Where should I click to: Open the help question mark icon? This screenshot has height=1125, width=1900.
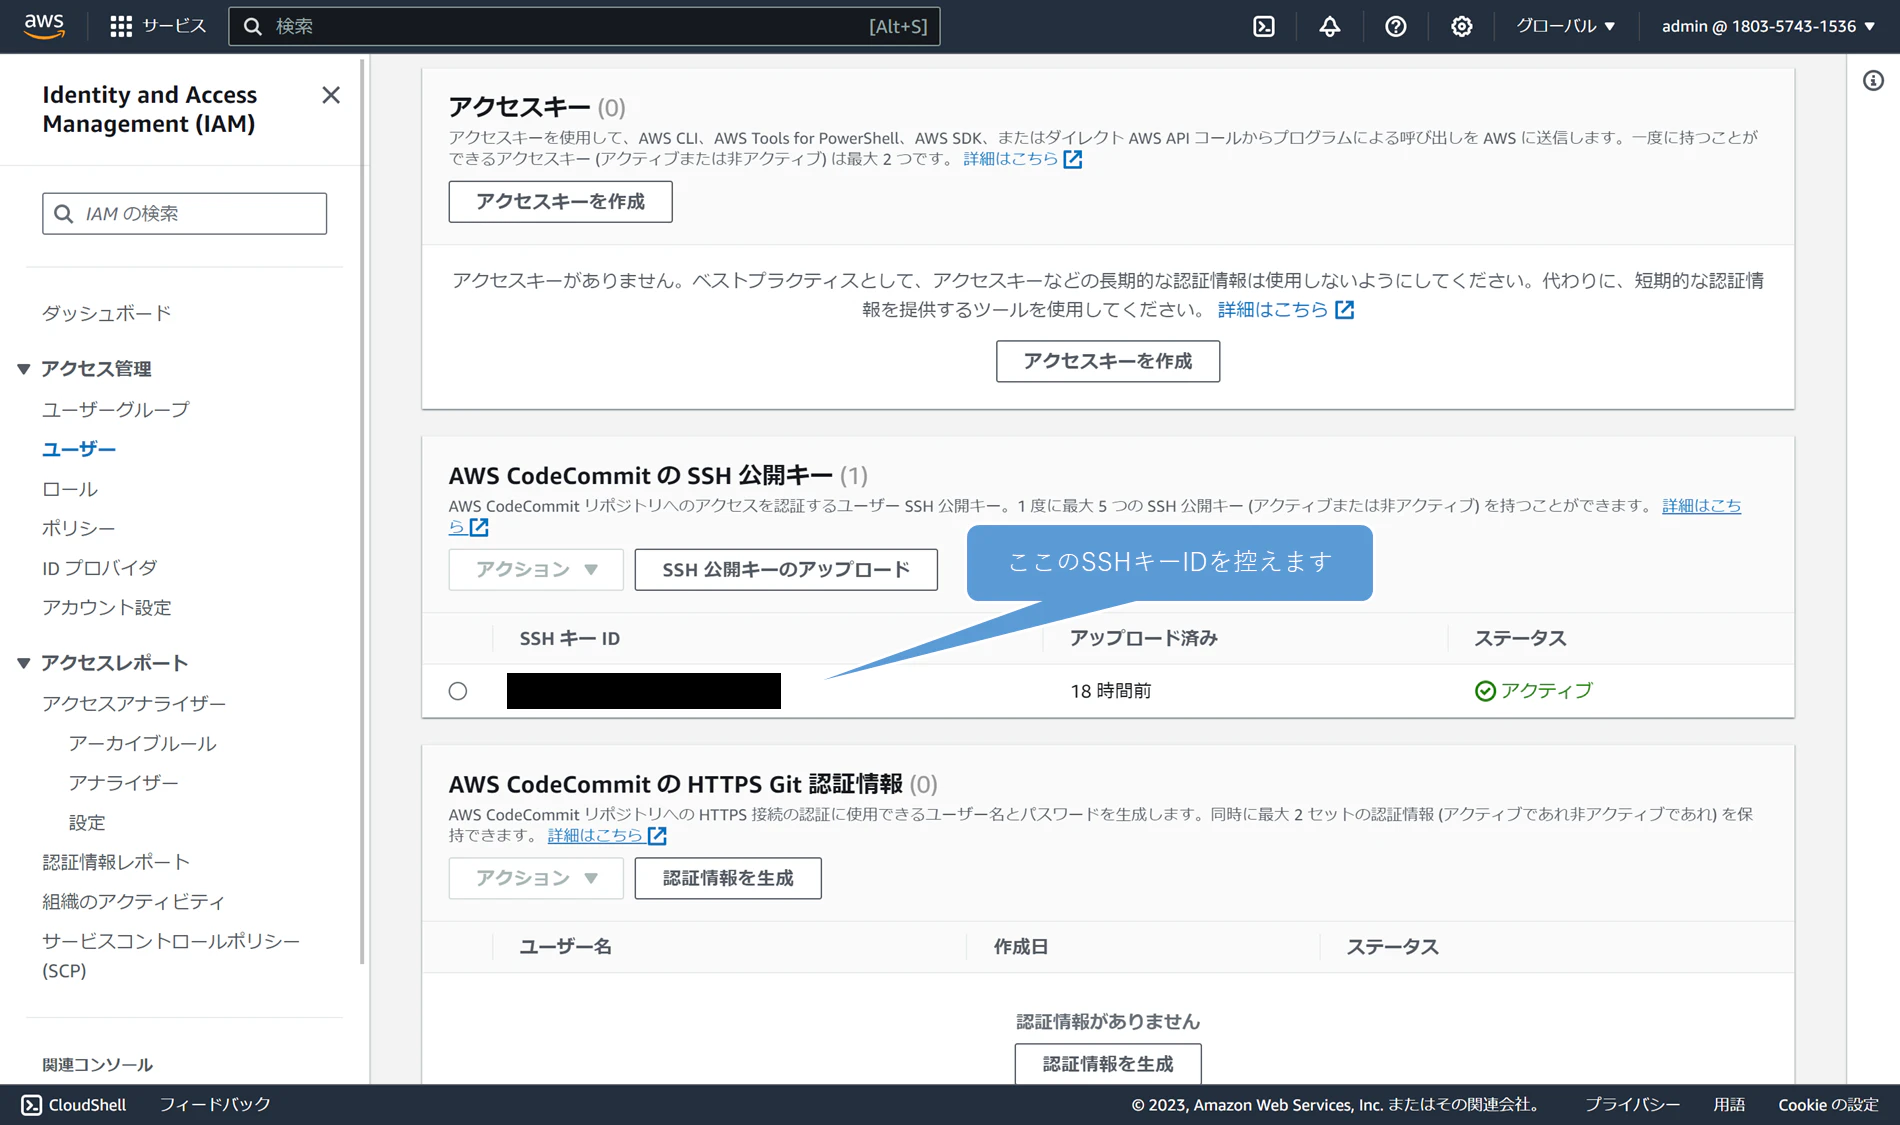(x=1396, y=26)
